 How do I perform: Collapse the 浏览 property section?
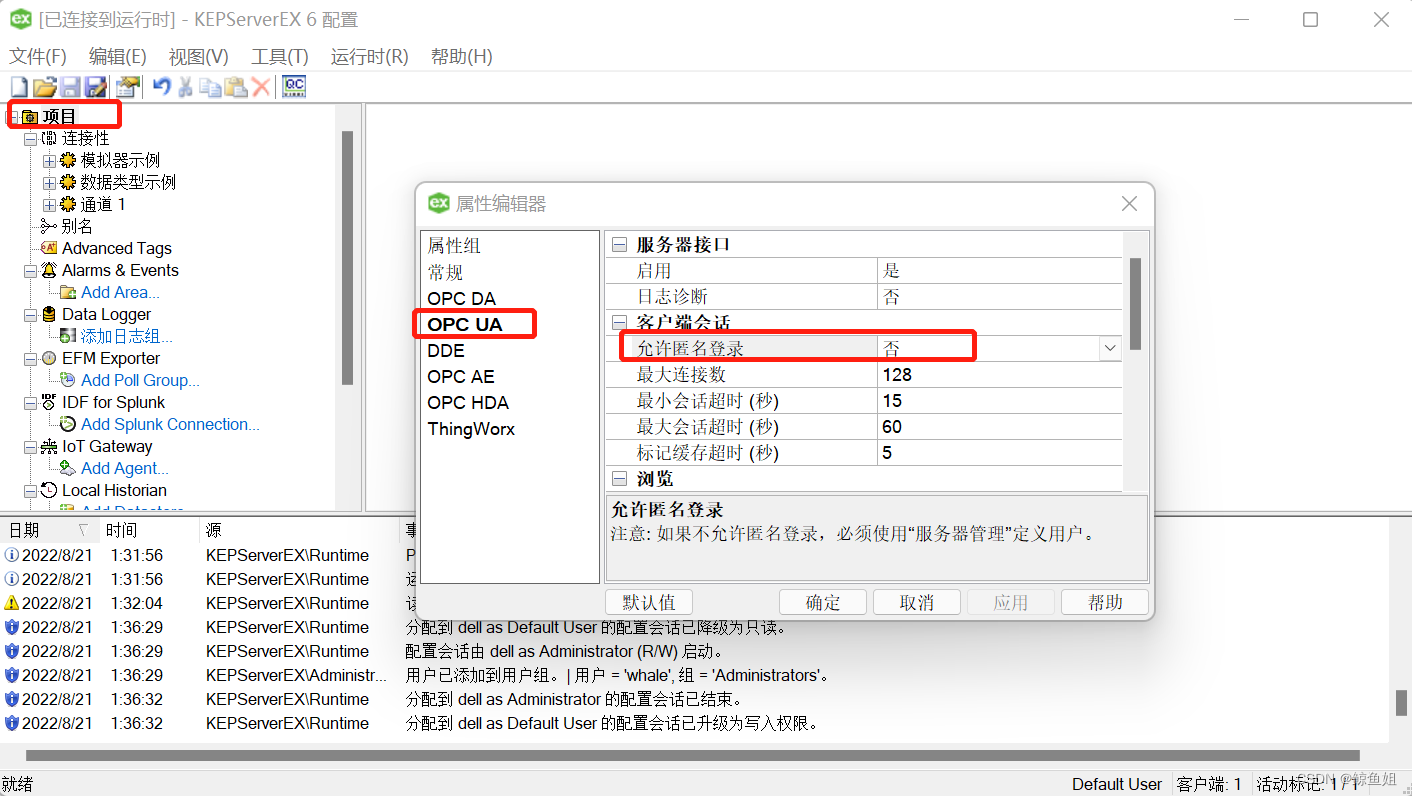(620, 479)
